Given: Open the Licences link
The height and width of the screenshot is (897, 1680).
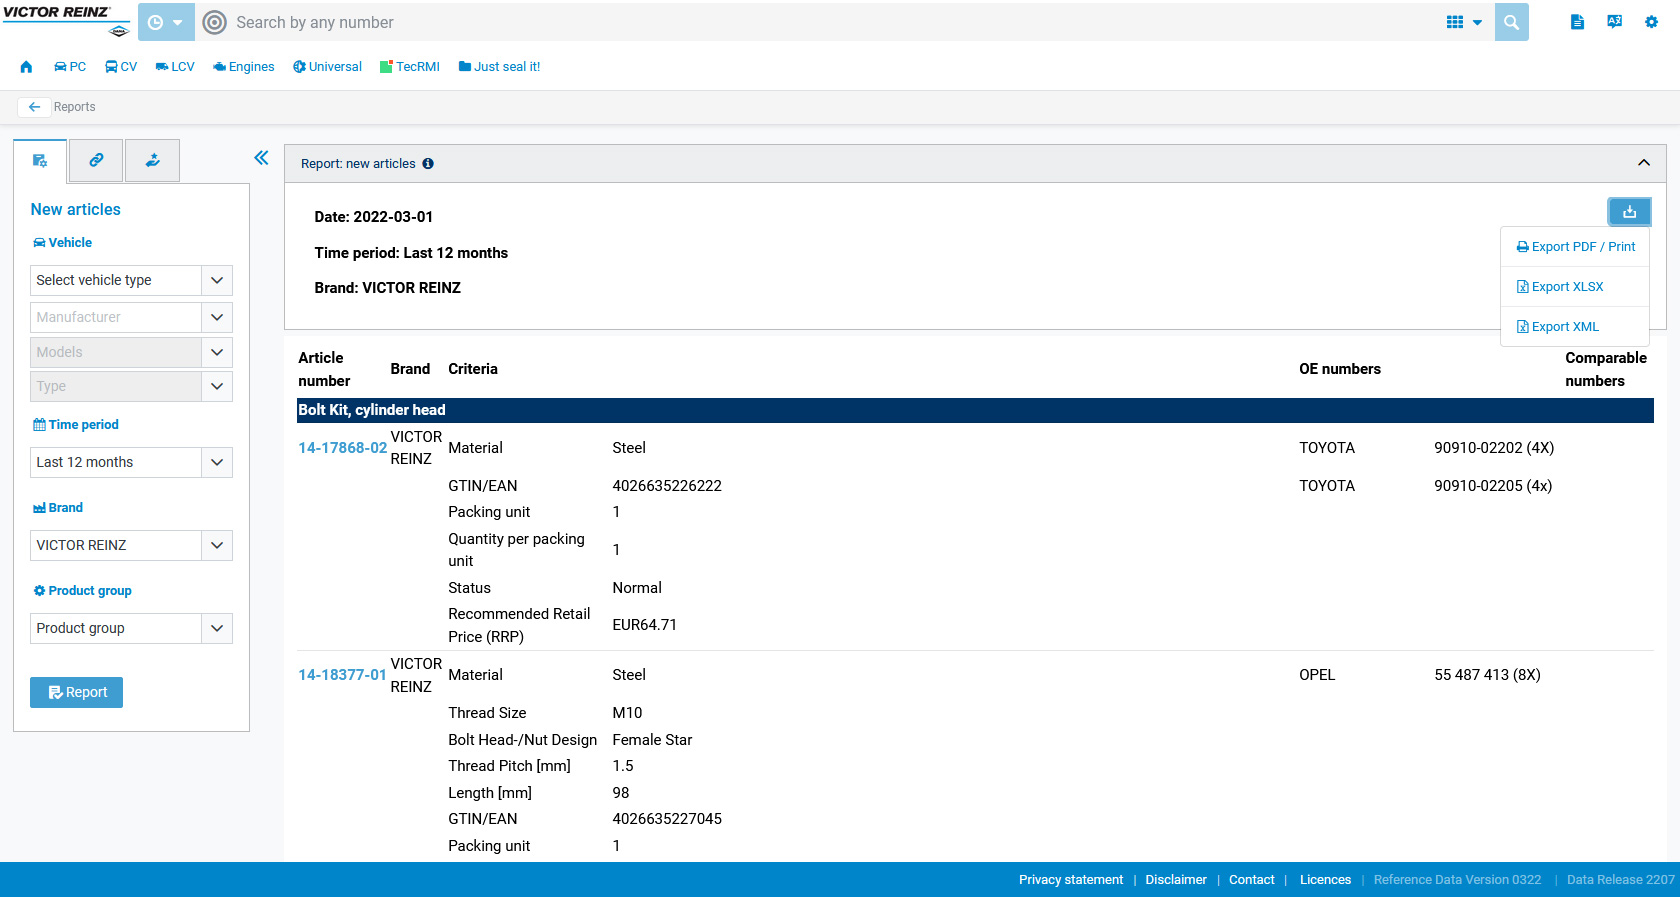Looking at the screenshot, I should [x=1325, y=880].
